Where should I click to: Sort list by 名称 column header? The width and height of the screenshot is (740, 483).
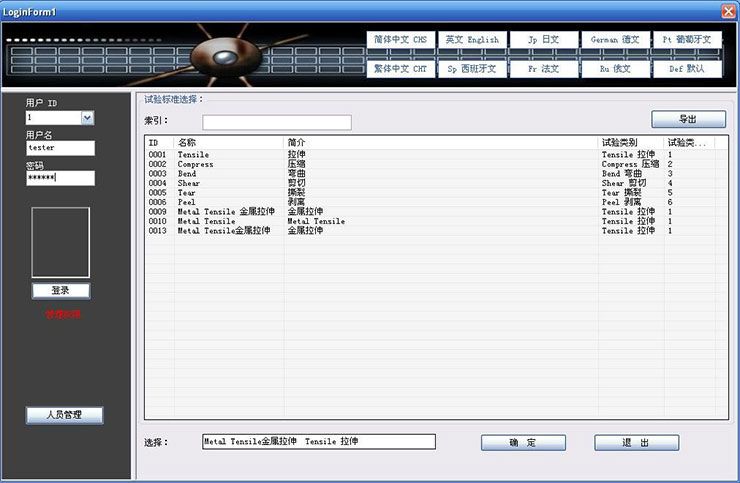click(228, 143)
